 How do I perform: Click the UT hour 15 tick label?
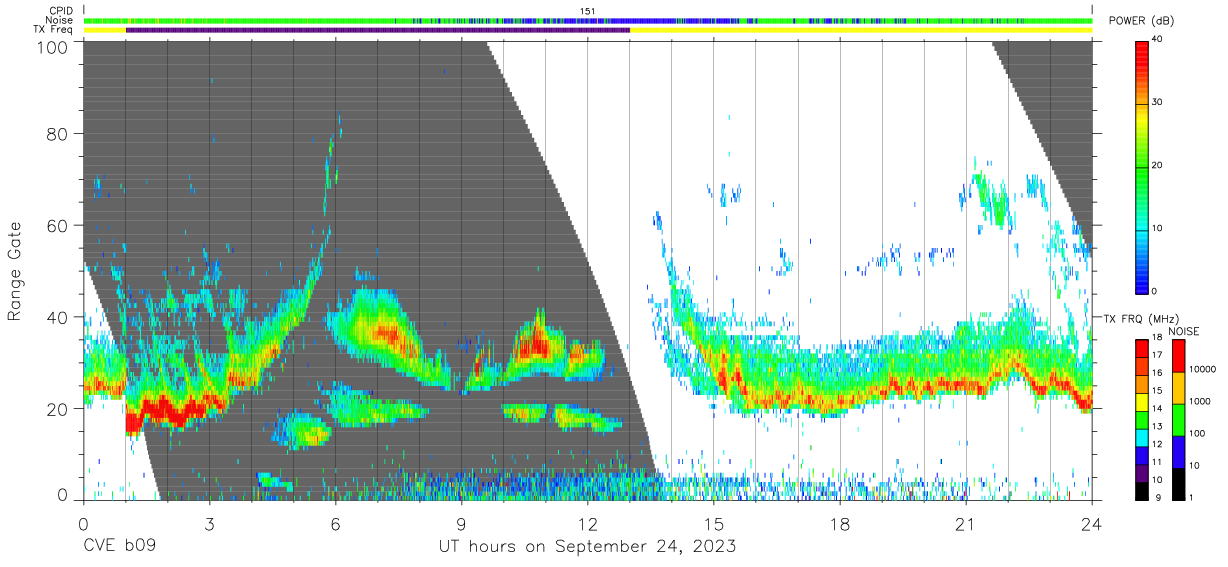713,524
